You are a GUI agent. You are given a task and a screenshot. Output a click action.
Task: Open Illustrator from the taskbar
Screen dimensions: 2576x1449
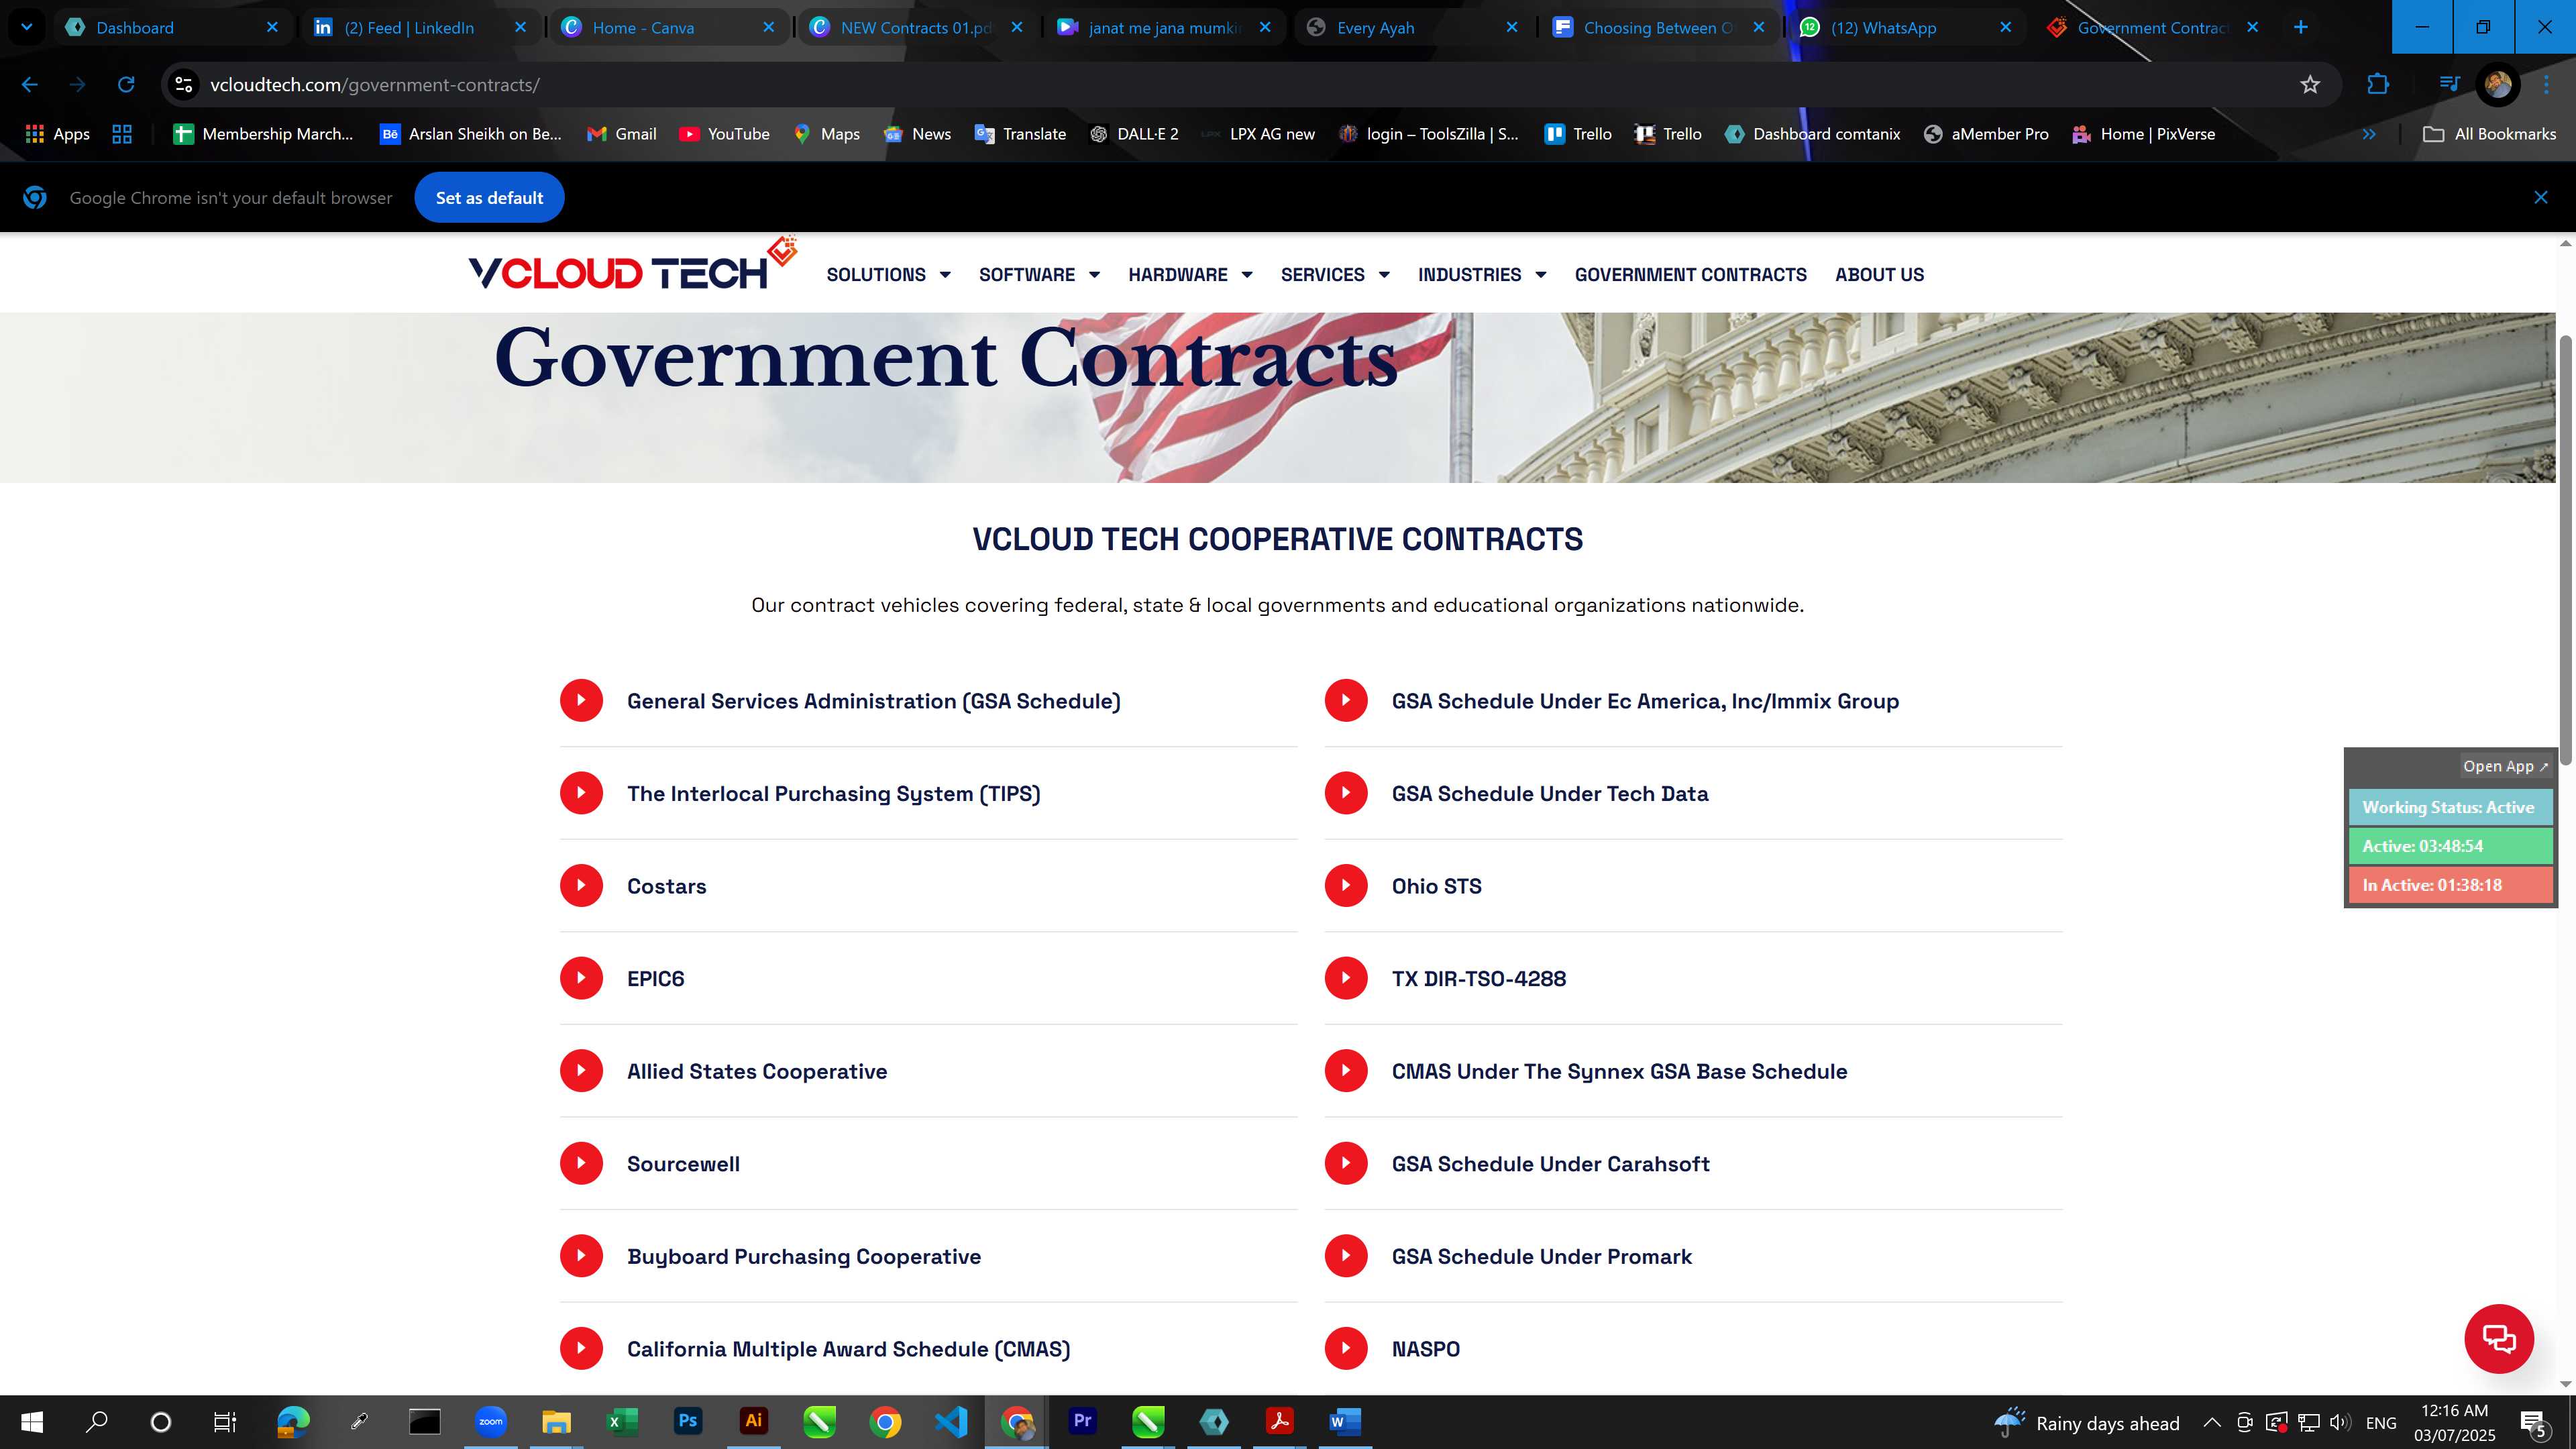[x=753, y=1421]
